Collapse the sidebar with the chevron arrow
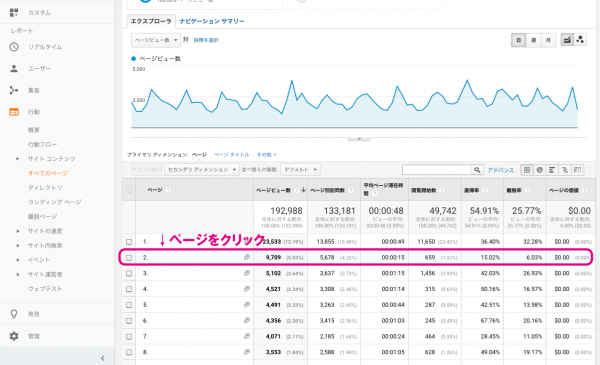Image resolution: width=600 pixels, height=365 pixels. tap(103, 358)
